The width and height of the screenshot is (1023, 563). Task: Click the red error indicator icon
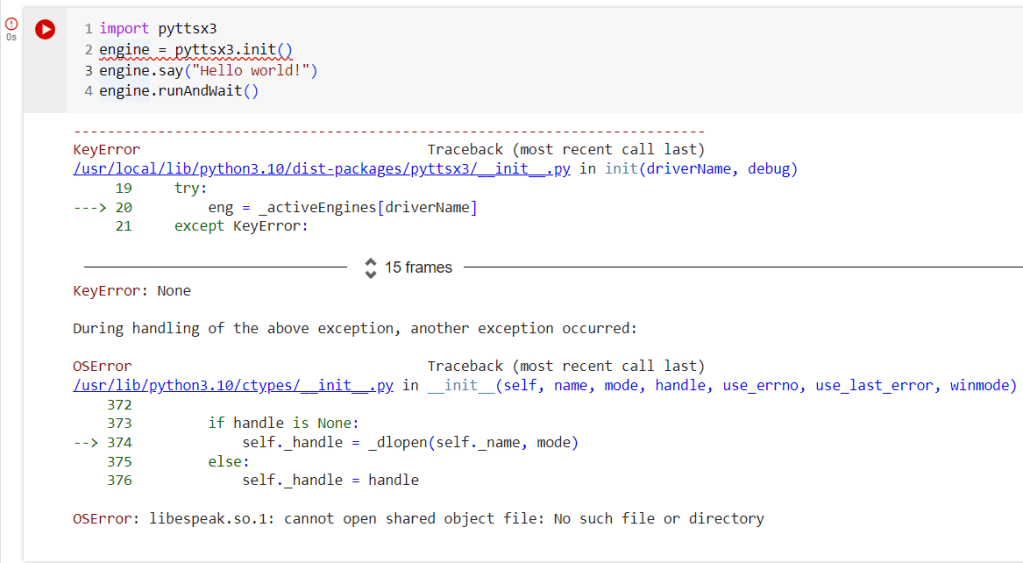click(x=12, y=24)
